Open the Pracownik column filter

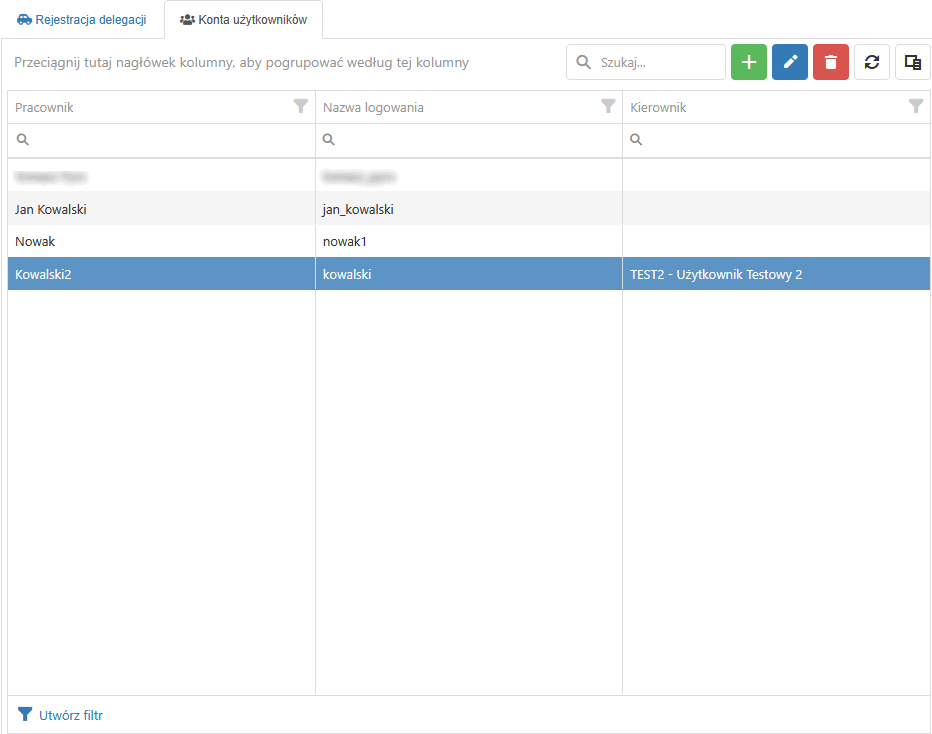pyautogui.click(x=301, y=107)
